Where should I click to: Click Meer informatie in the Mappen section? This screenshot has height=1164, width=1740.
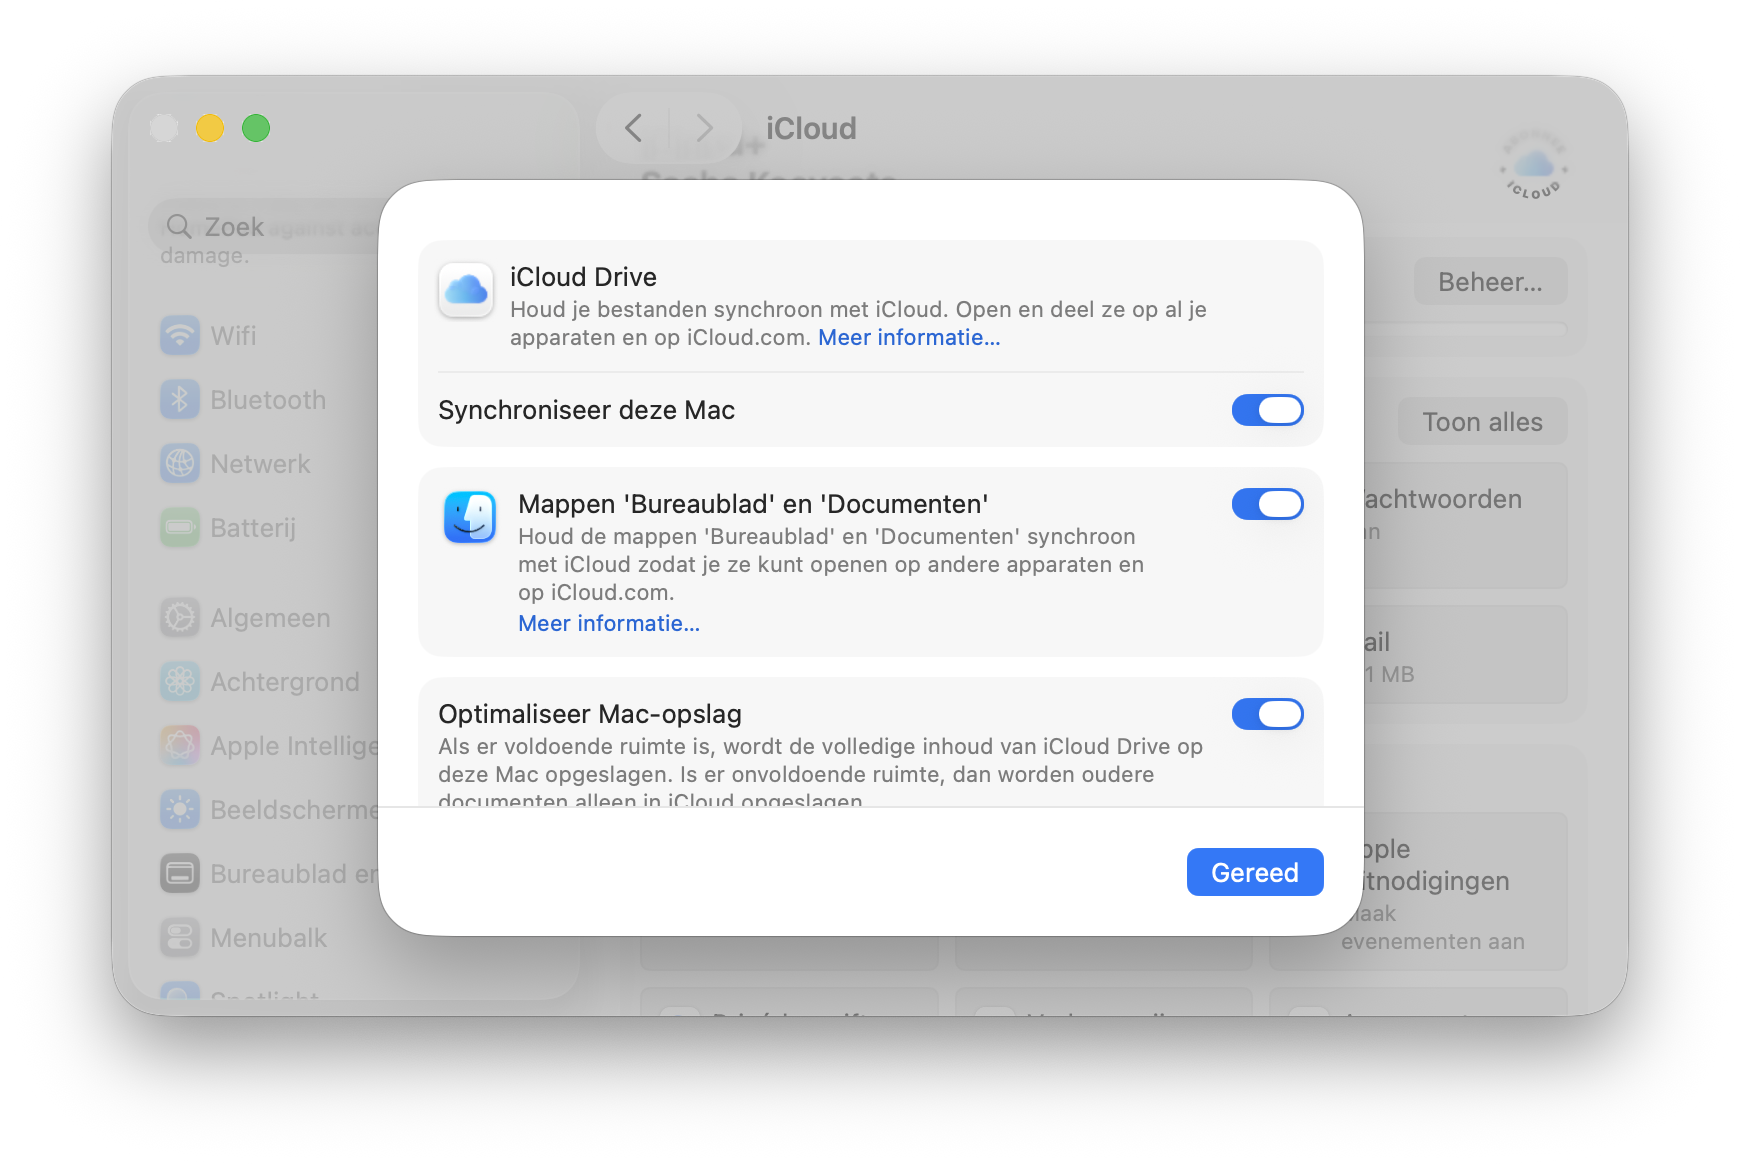[x=608, y=623]
